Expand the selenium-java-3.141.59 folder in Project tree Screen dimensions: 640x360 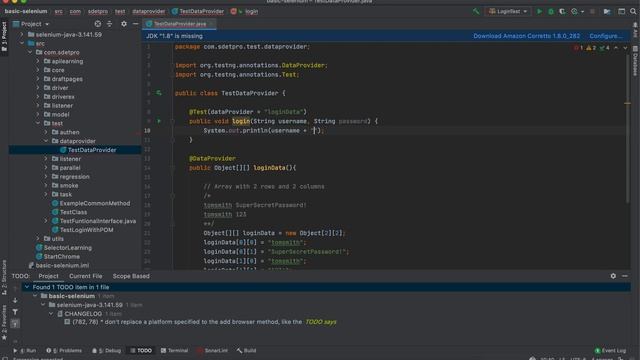pos(22,35)
